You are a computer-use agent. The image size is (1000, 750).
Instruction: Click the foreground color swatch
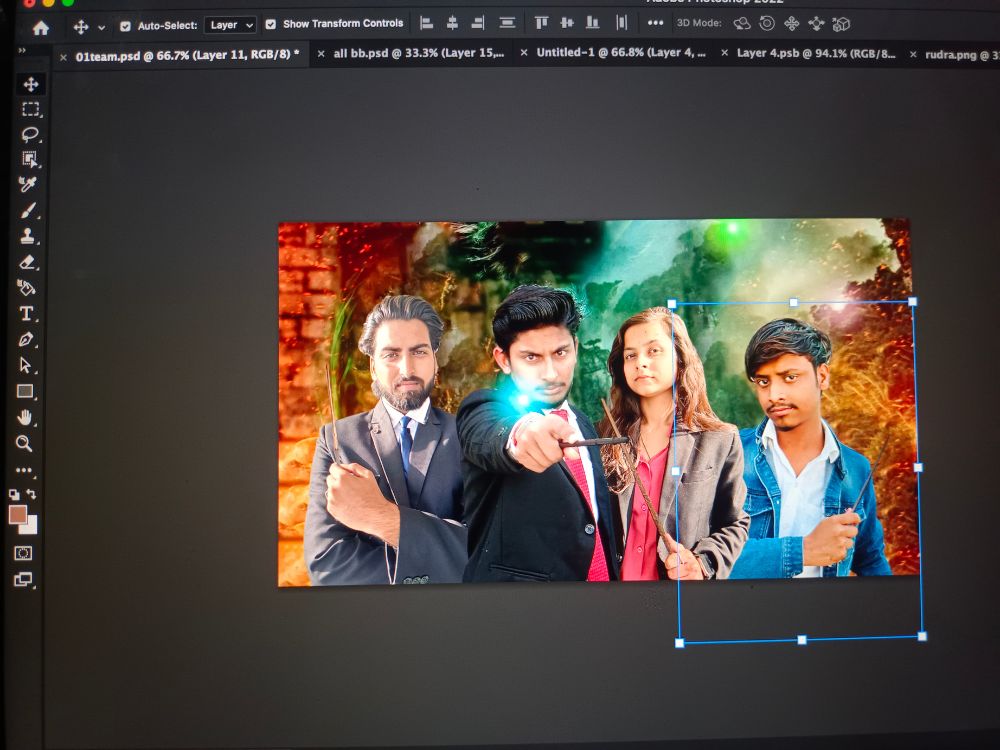pyautogui.click(x=17, y=514)
